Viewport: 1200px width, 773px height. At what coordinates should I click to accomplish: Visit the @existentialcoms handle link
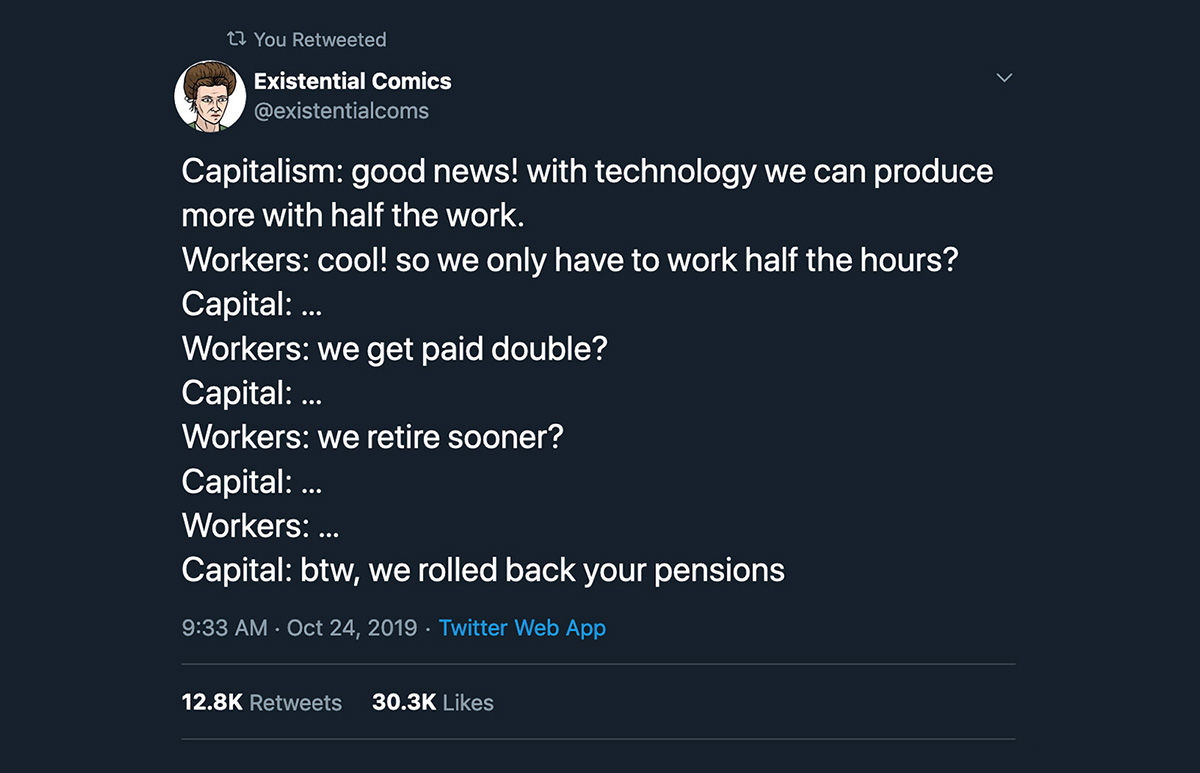tap(341, 111)
